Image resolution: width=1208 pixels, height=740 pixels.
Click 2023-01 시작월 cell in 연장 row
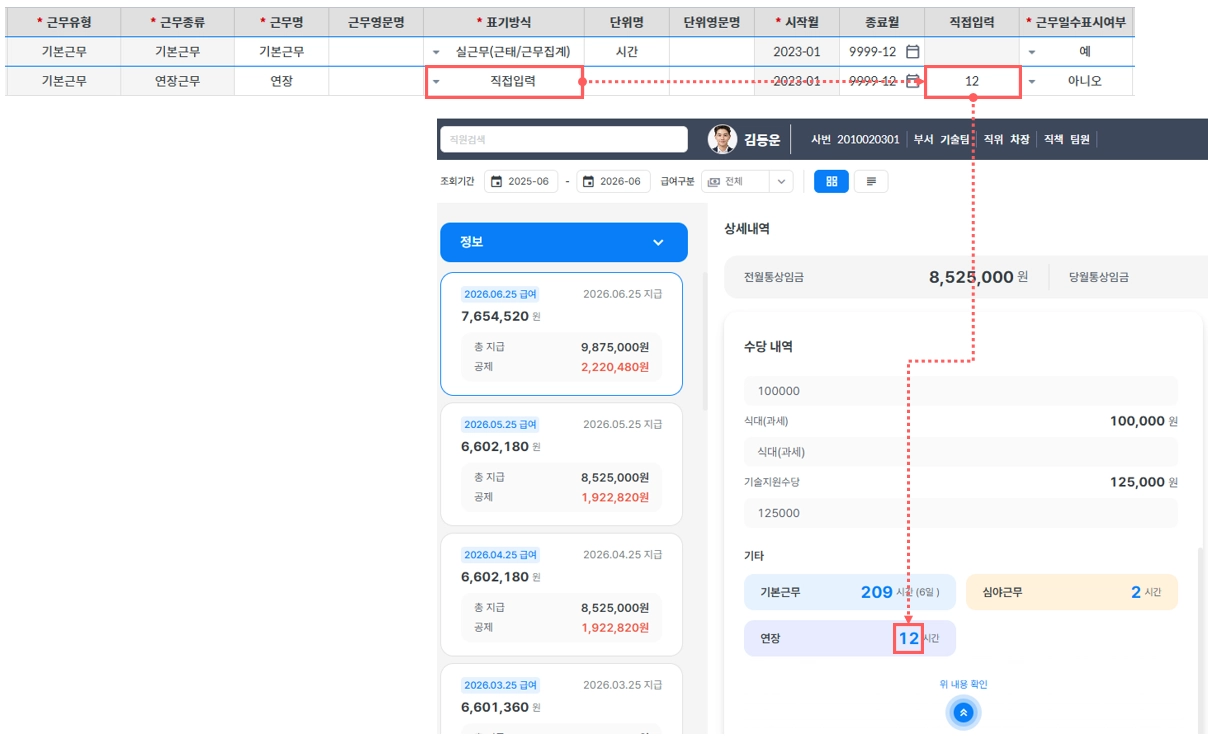pos(797,82)
